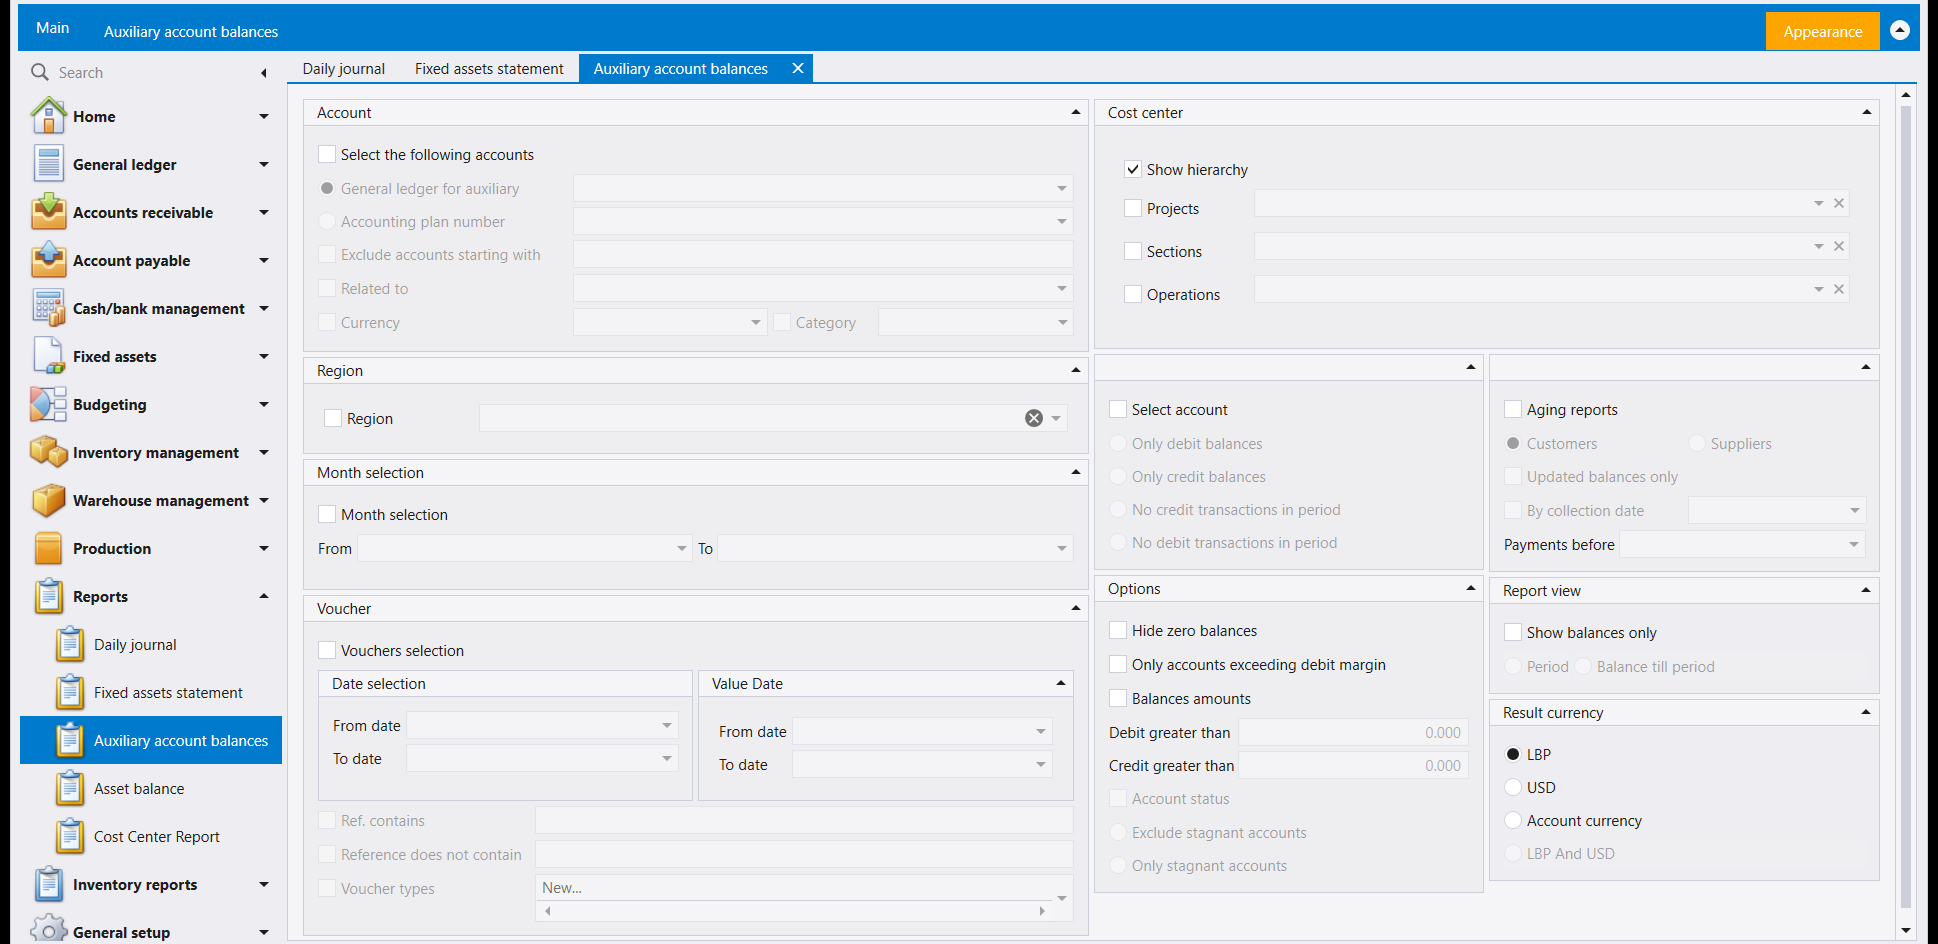The image size is (1938, 944).
Task: Click the Account payable icon
Action: [48, 260]
